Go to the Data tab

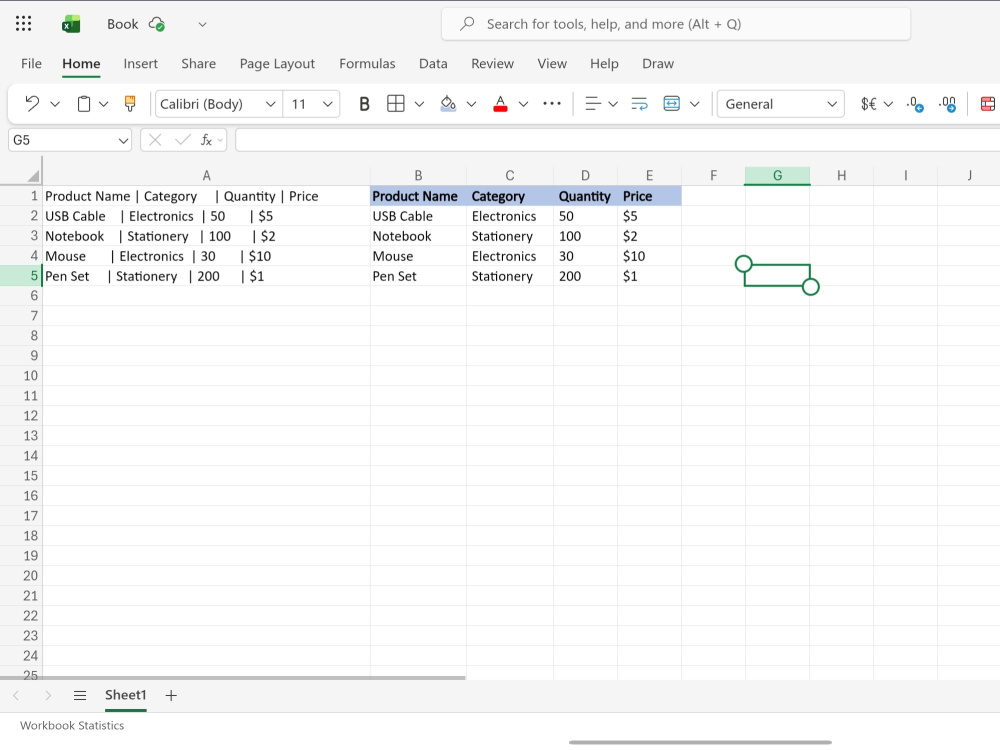[x=433, y=64]
